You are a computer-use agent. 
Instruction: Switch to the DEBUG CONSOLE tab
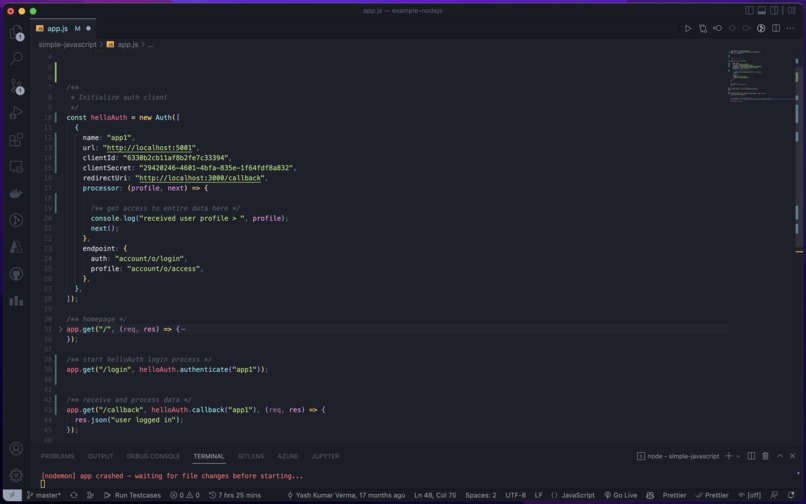pyautogui.click(x=153, y=456)
